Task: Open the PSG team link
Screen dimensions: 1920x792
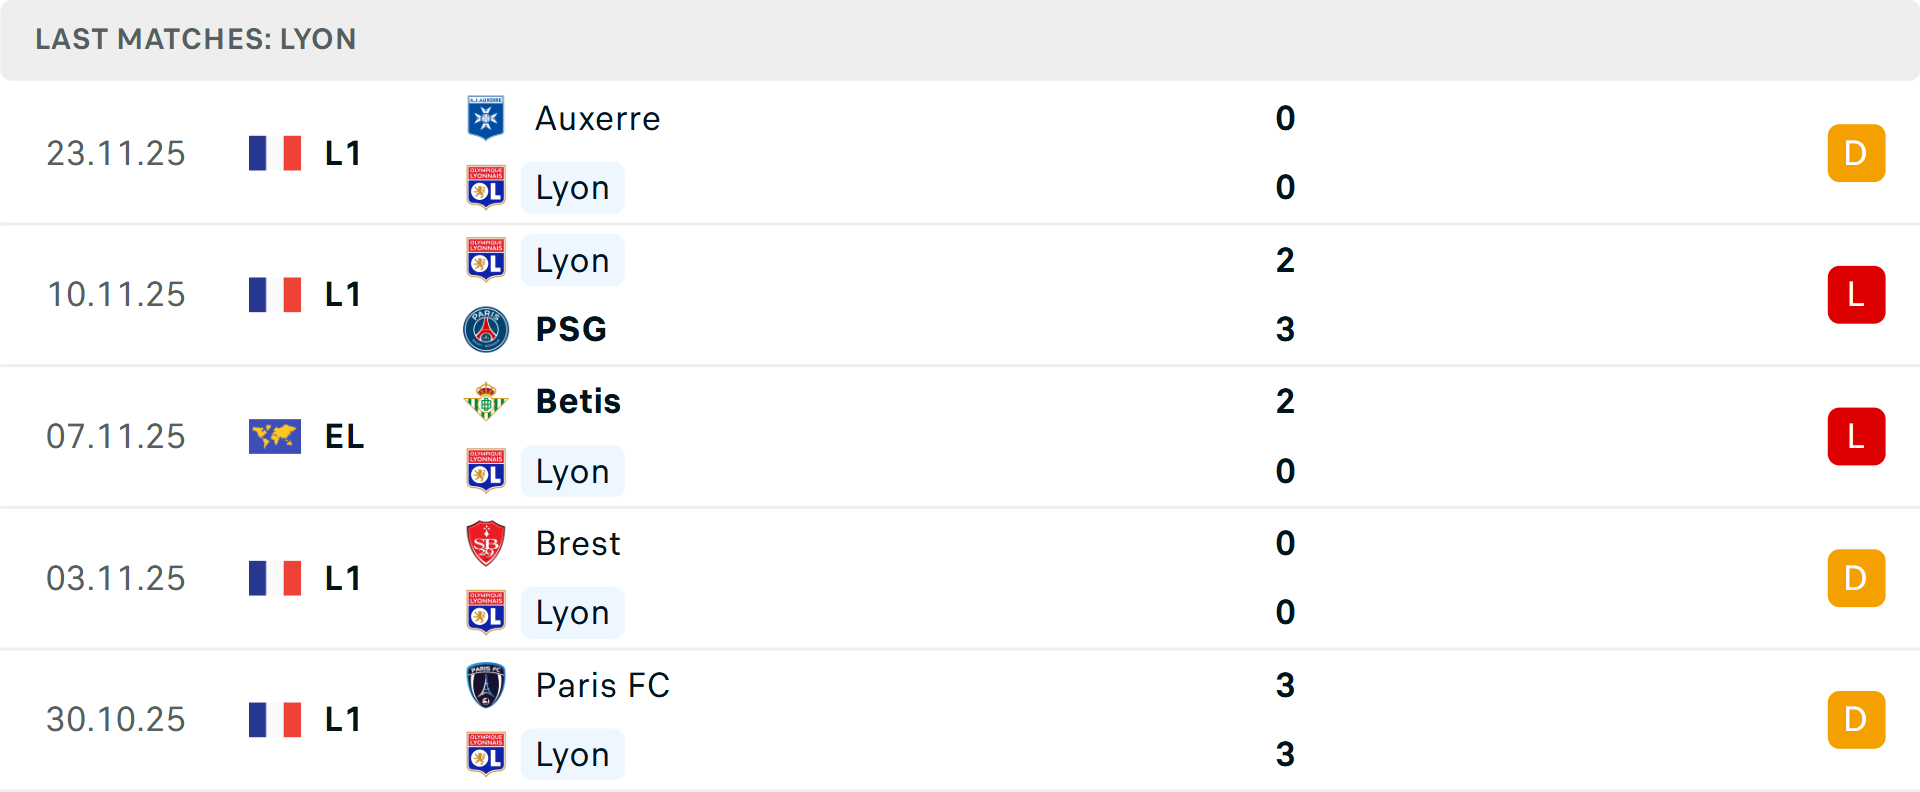Action: (571, 329)
